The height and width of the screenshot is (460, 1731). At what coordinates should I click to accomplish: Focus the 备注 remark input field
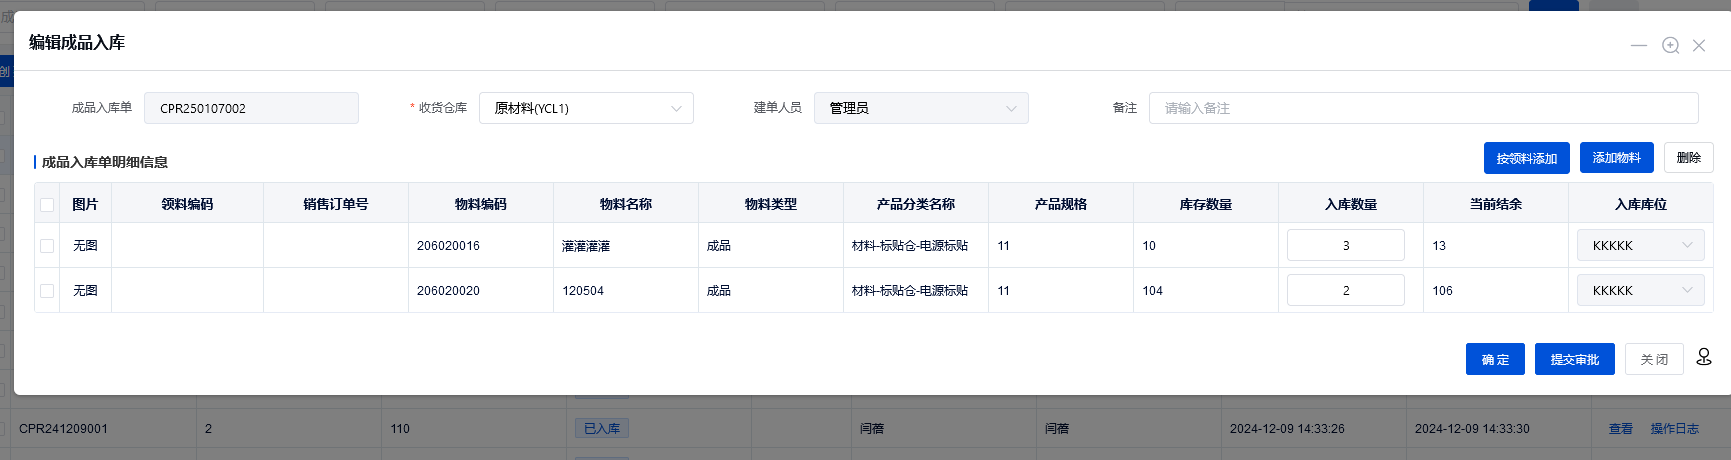1423,108
